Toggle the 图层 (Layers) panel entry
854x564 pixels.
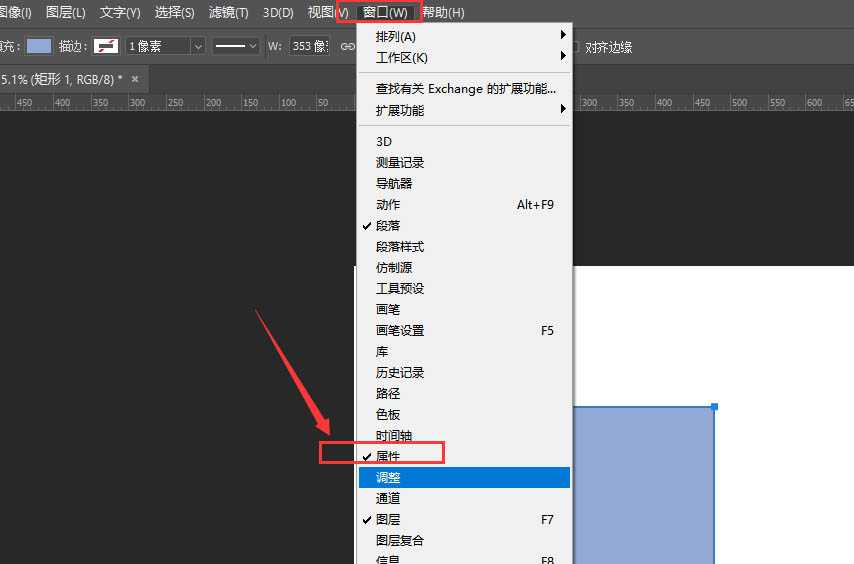(388, 520)
